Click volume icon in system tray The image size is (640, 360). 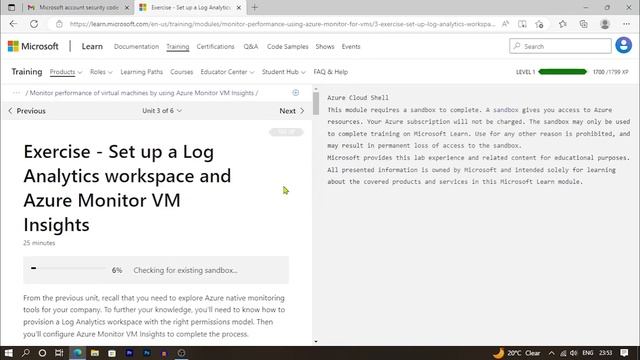(573, 353)
